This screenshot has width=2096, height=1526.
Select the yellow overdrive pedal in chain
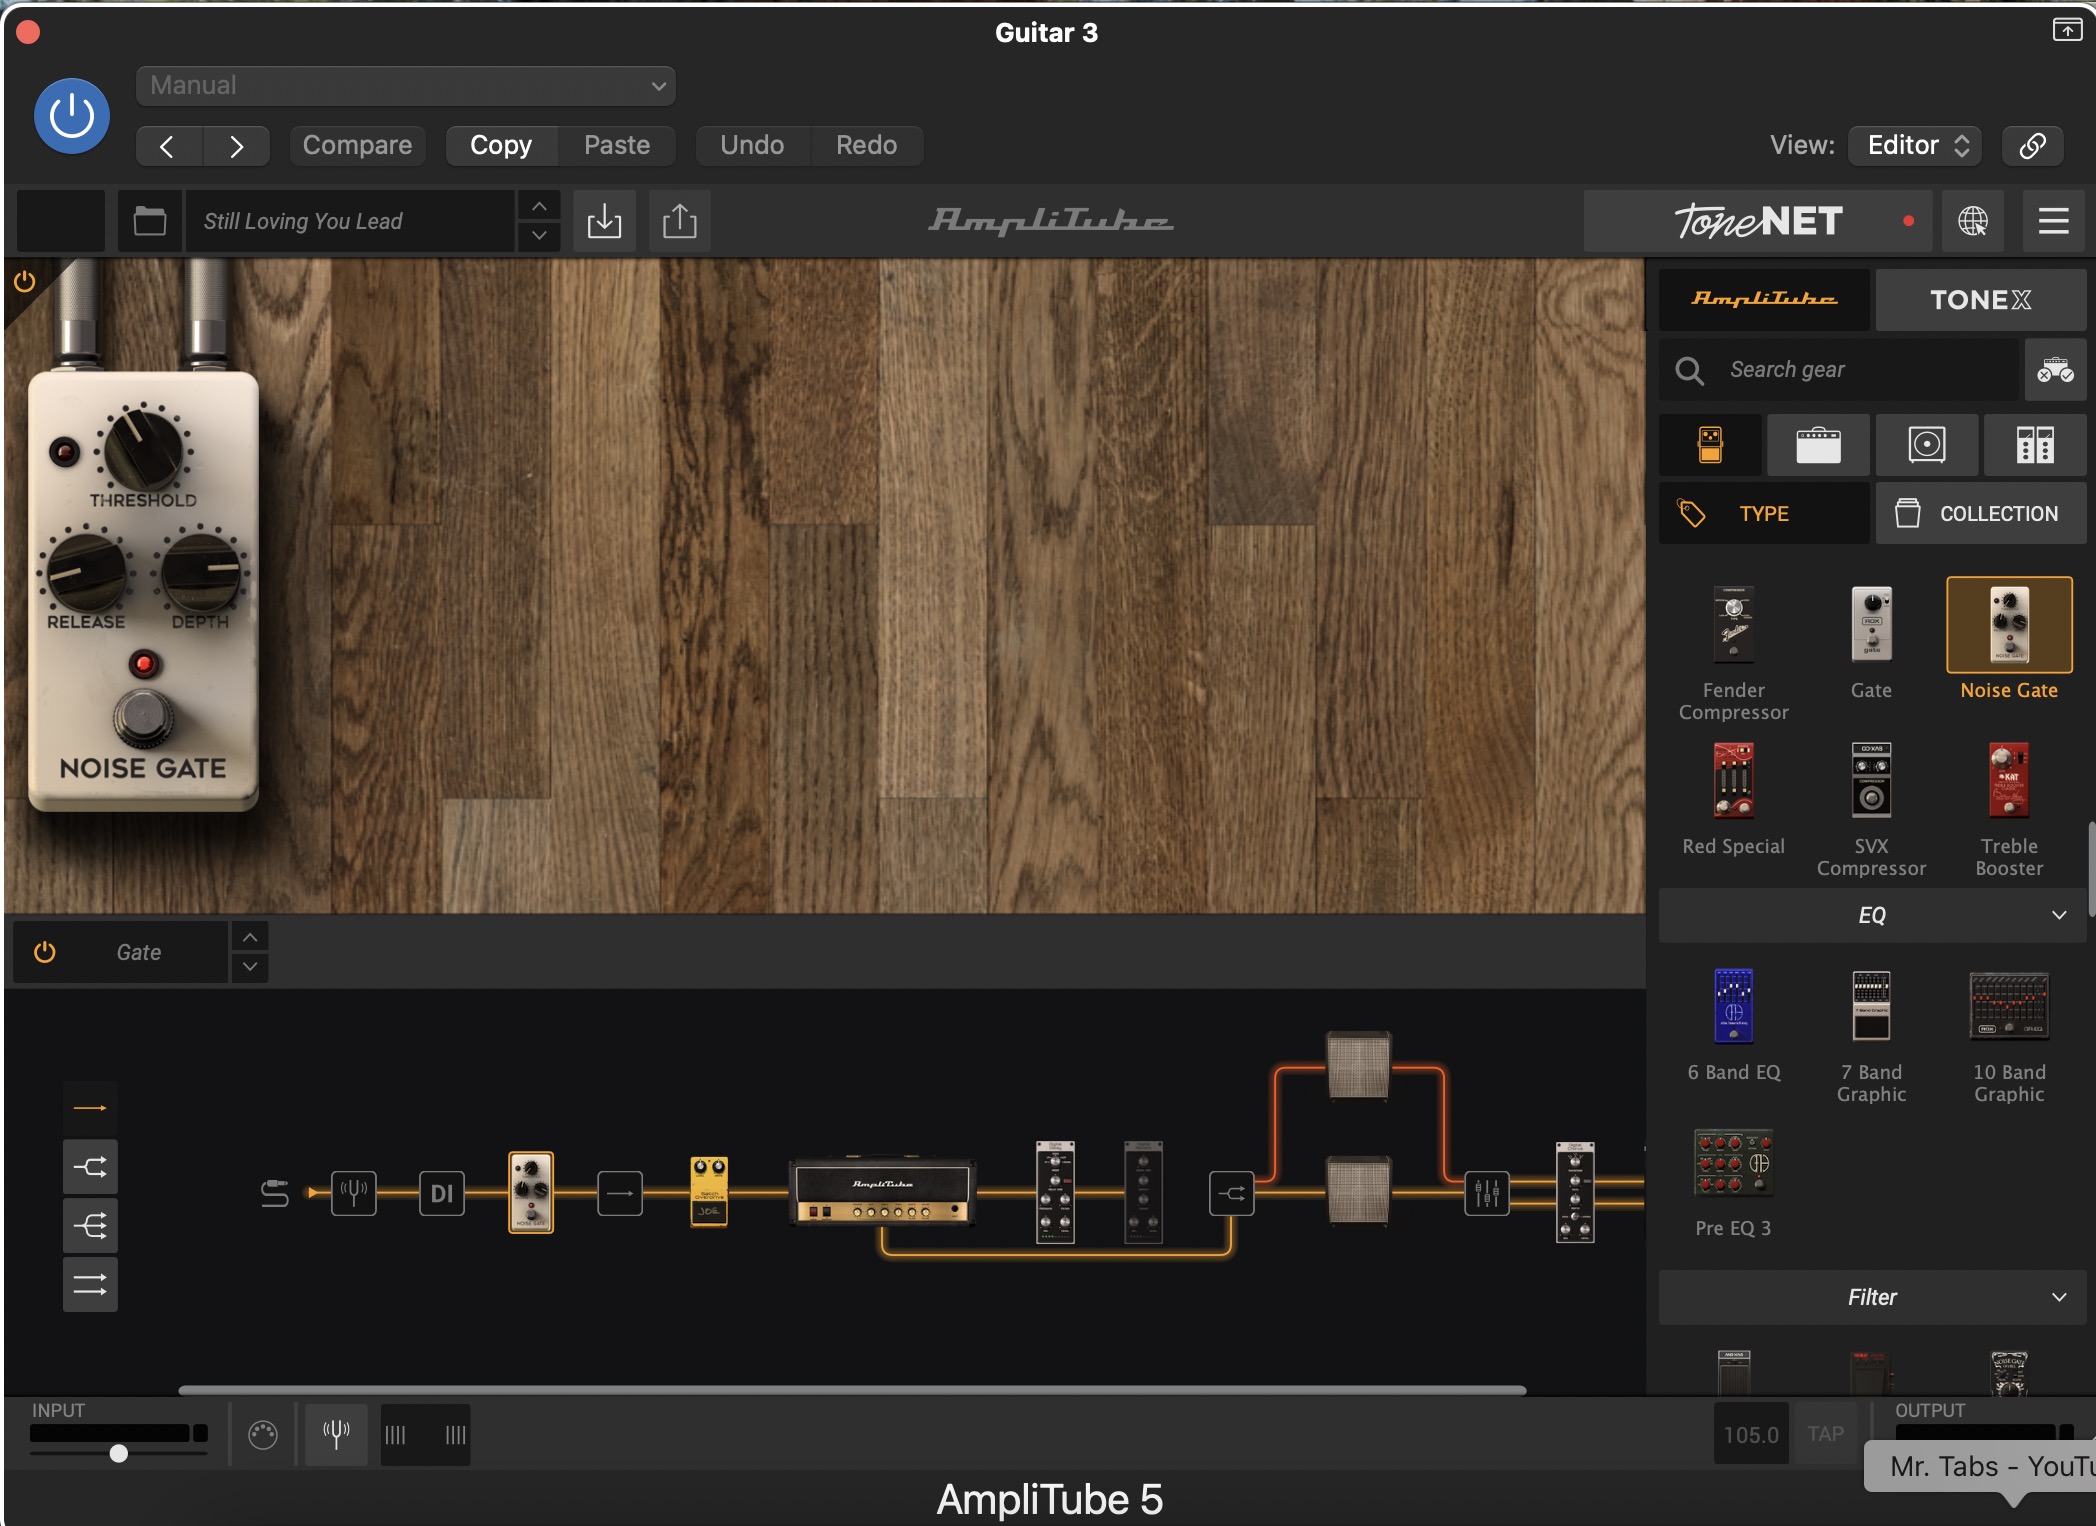(709, 1191)
